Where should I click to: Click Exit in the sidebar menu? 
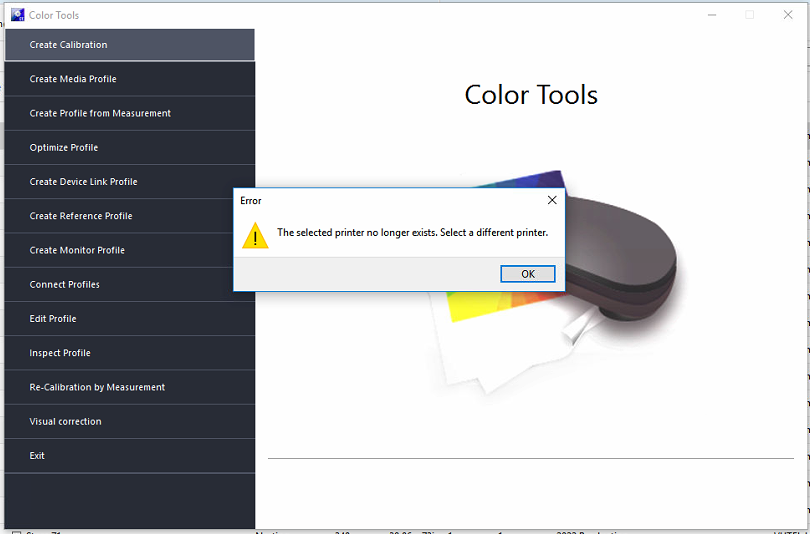130,456
